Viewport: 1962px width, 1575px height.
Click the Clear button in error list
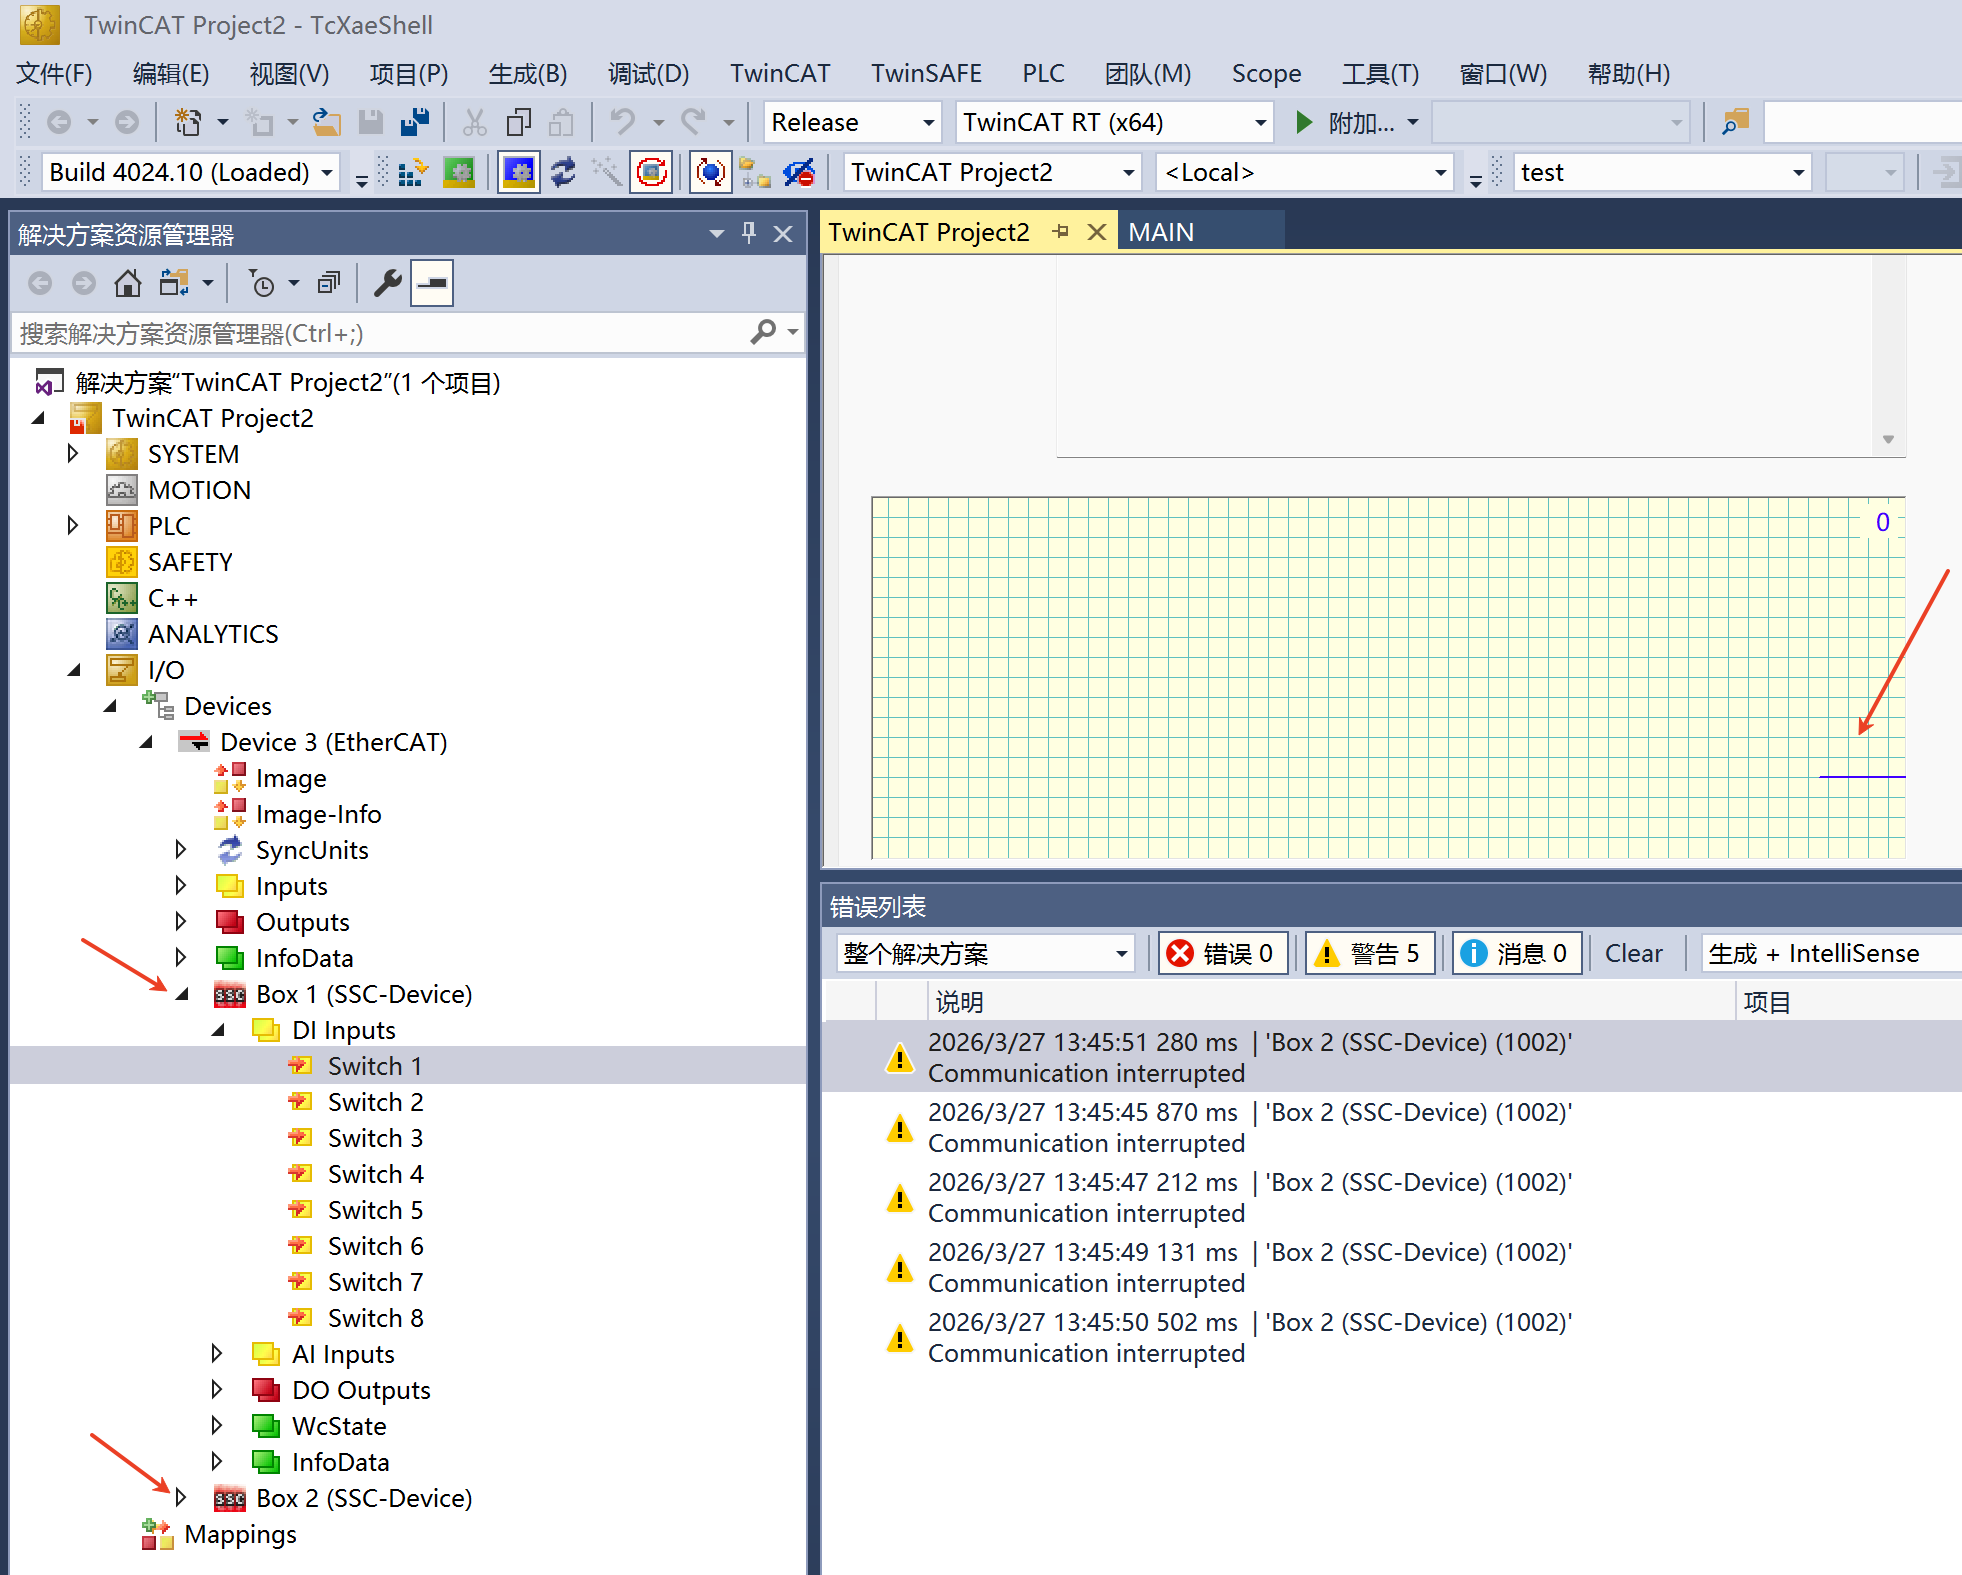1633,953
